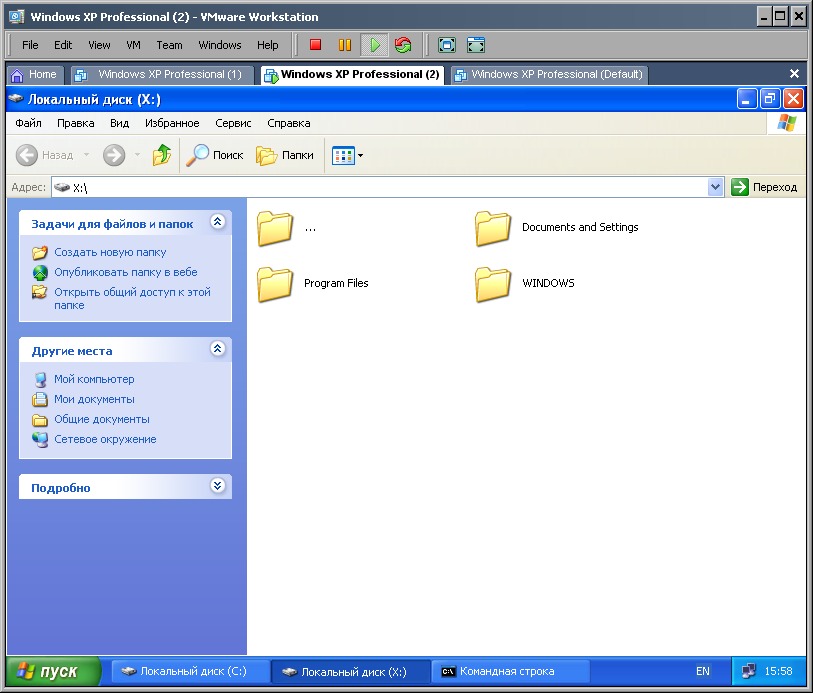Open the Поиск search toolbar button
Screen dimensions: 813x693
[216, 155]
